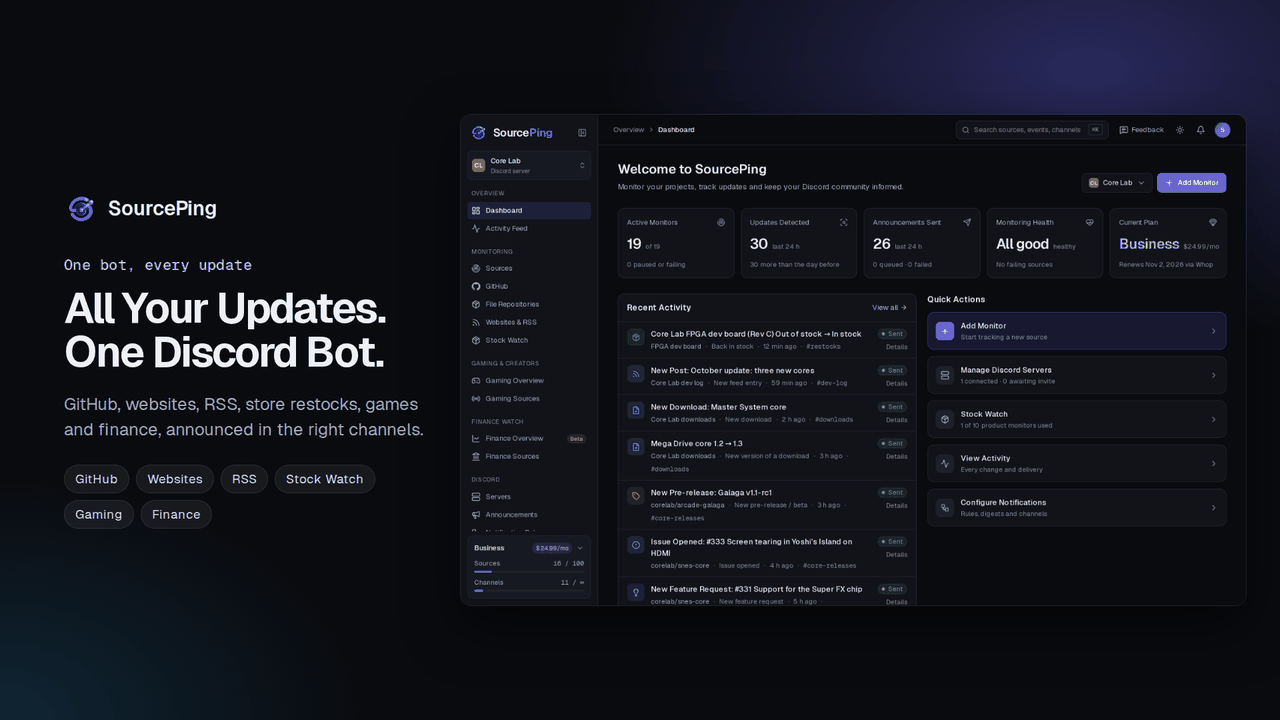Click the File Repositories icon in sidebar
This screenshot has width=1280, height=720.
(x=476, y=304)
